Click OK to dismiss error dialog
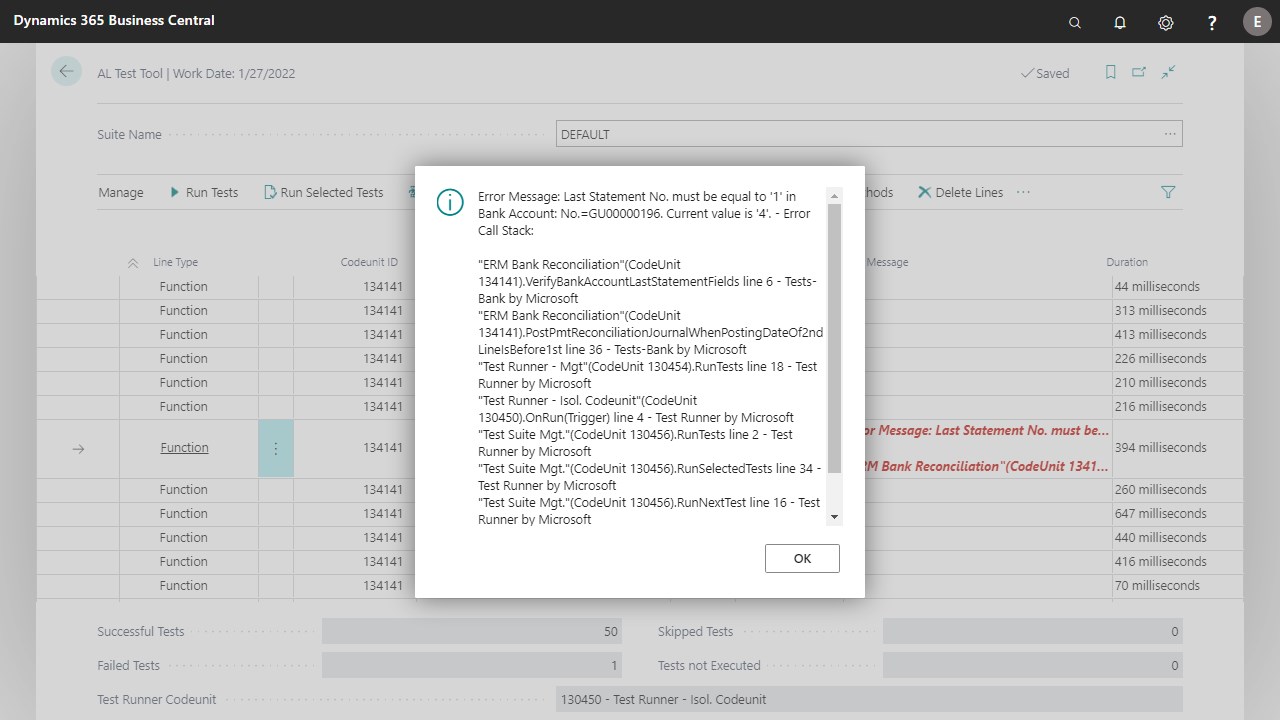 click(x=802, y=558)
